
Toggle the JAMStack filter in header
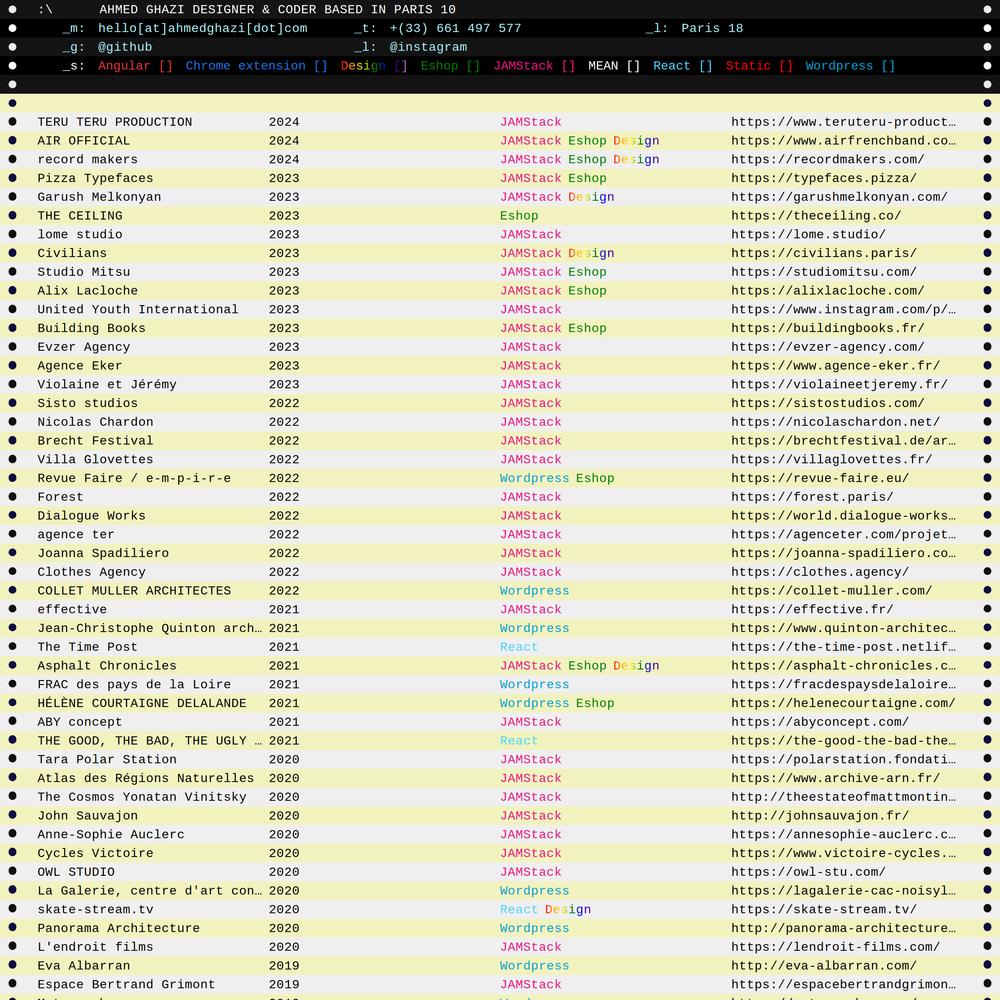click(534, 66)
